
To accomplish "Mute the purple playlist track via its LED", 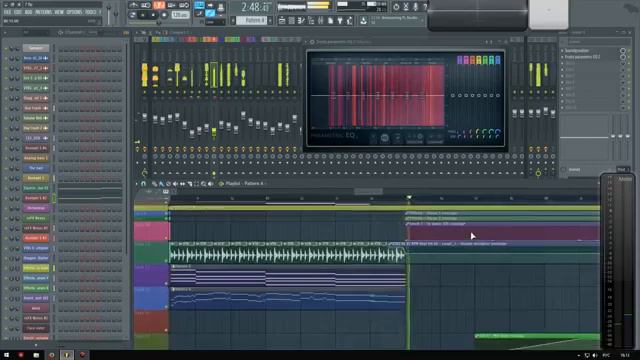I will tap(167, 283).
